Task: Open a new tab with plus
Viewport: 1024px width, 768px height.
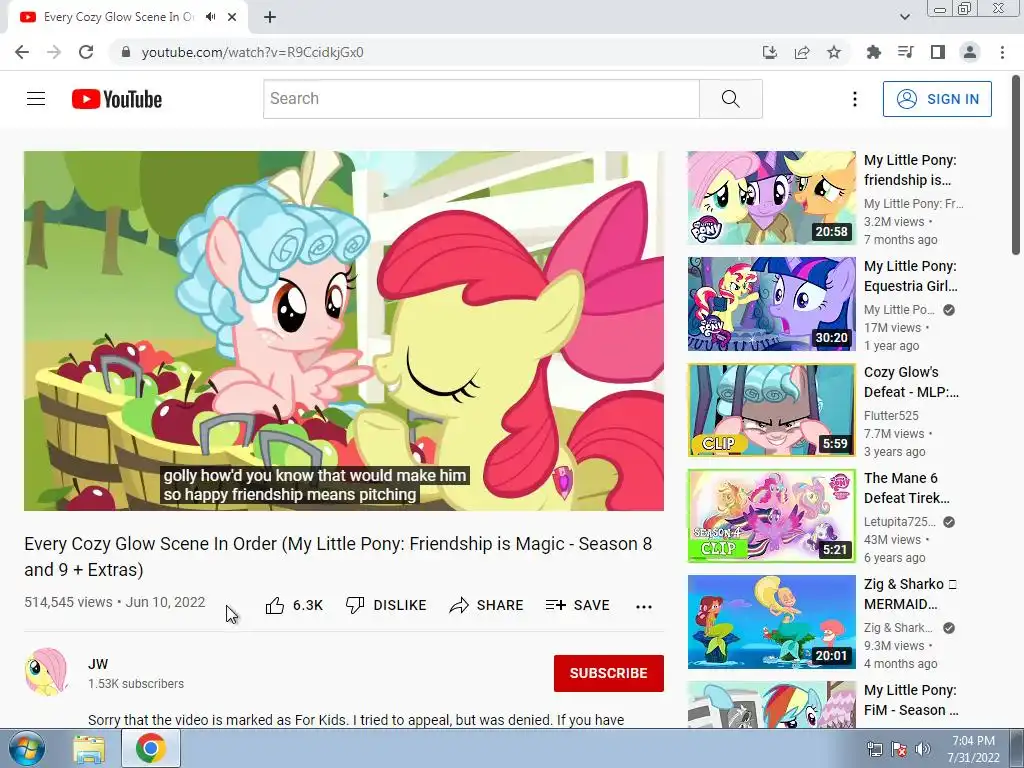Action: (x=270, y=18)
